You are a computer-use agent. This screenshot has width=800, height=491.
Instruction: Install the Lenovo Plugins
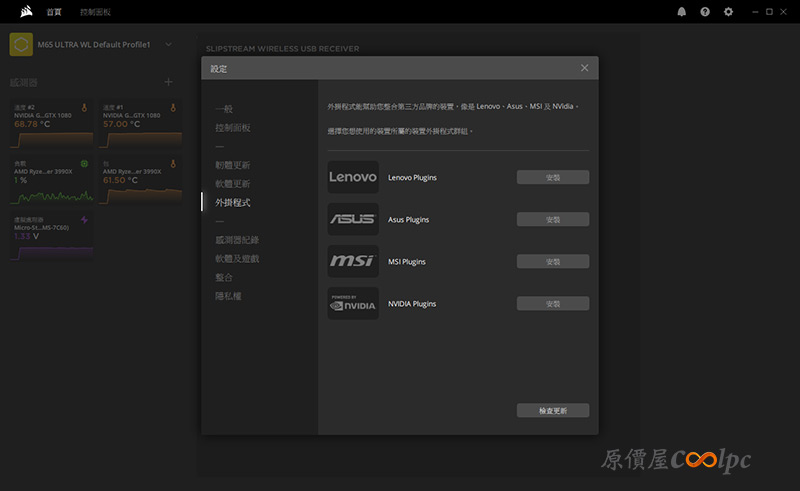(x=553, y=177)
